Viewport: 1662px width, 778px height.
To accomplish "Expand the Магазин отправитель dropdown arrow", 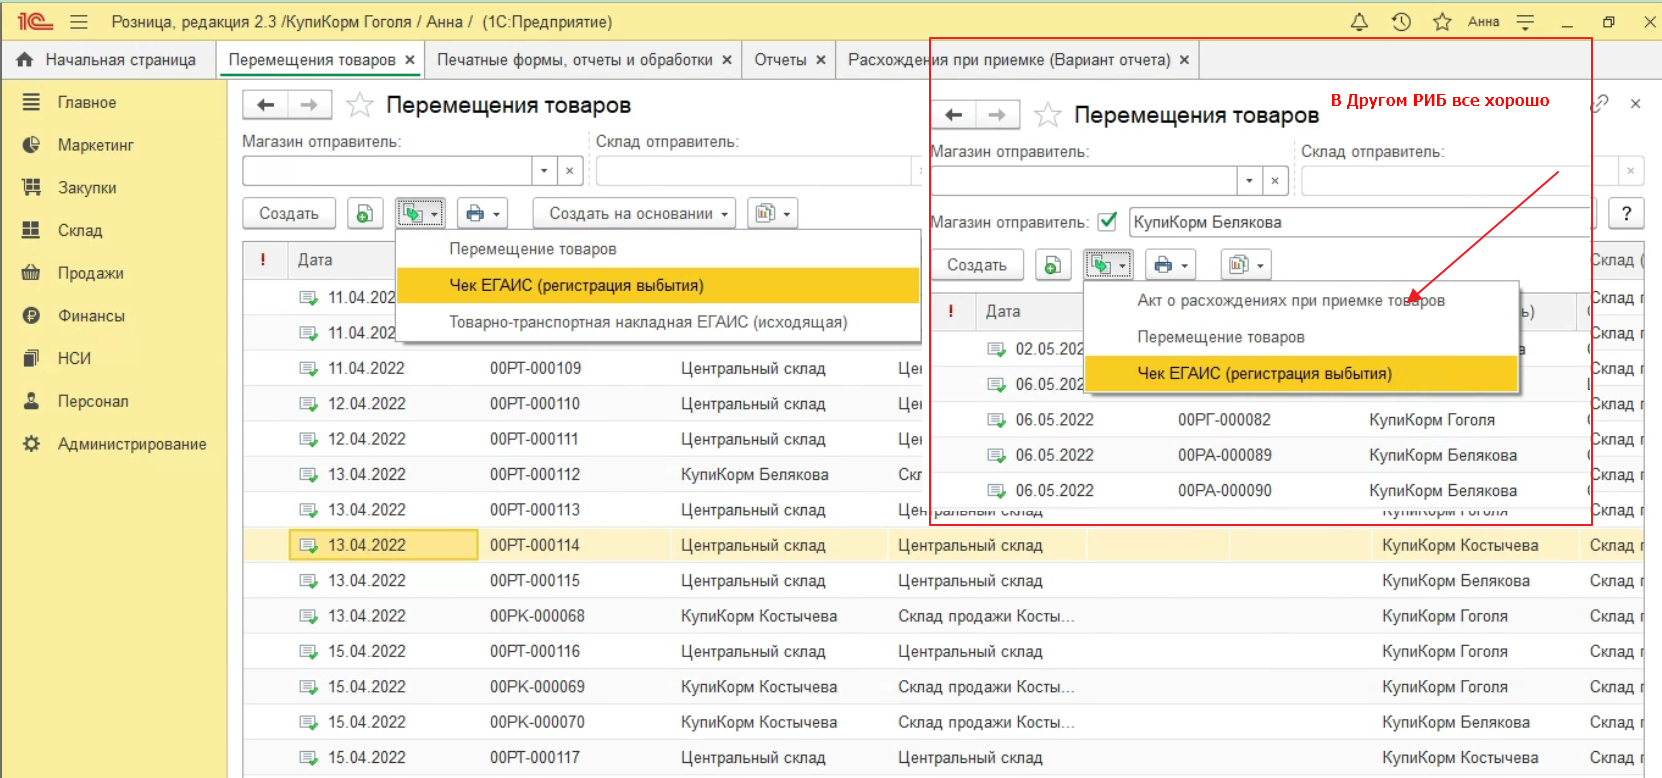I will [544, 171].
